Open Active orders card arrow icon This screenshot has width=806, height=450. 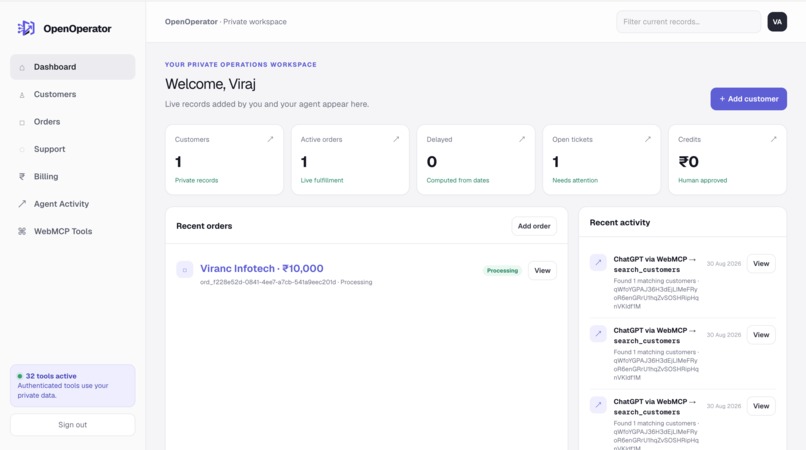click(x=396, y=139)
